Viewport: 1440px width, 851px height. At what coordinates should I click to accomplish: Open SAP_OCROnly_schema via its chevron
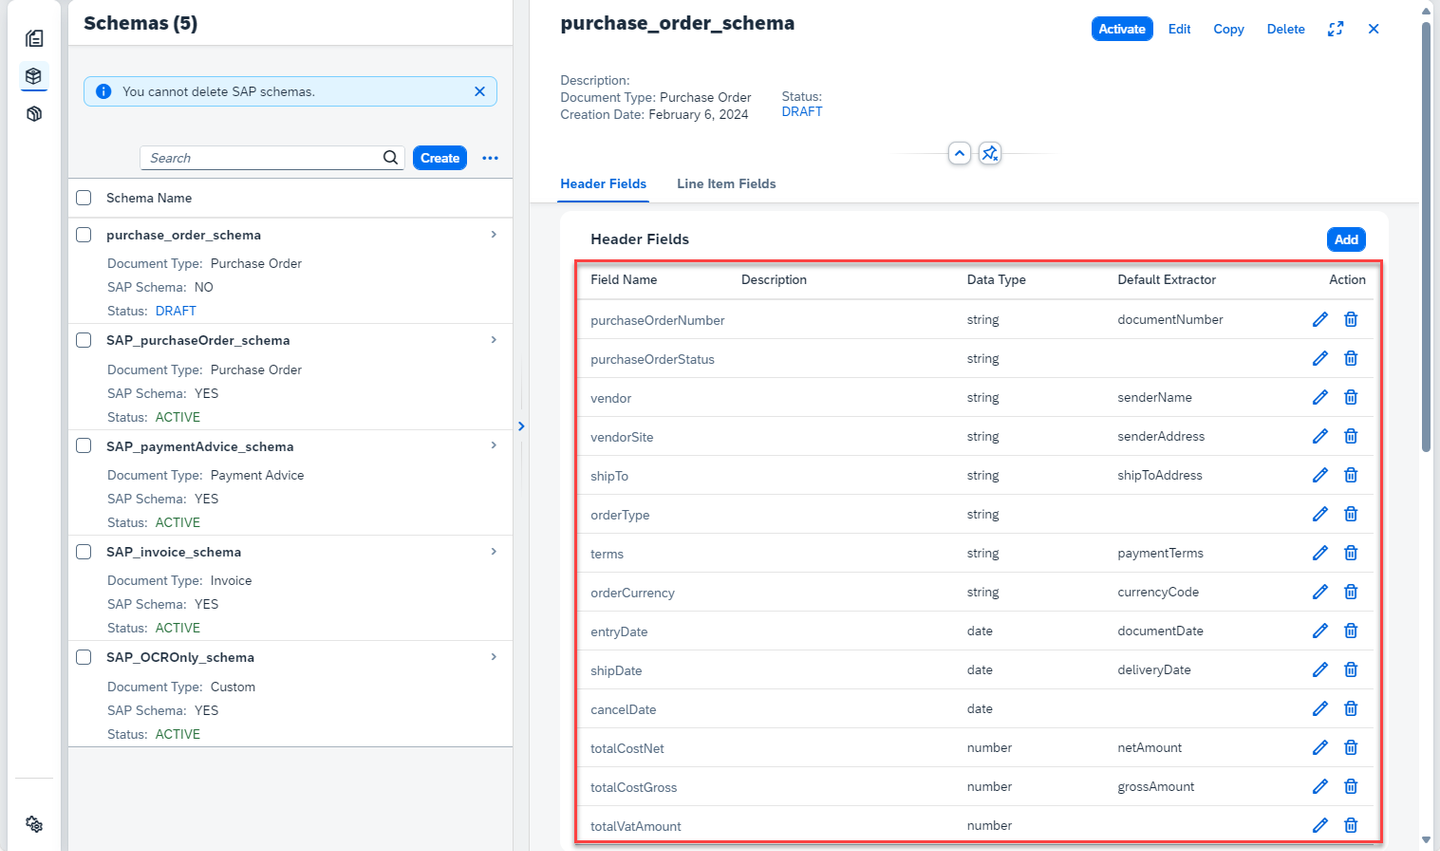[x=494, y=657]
